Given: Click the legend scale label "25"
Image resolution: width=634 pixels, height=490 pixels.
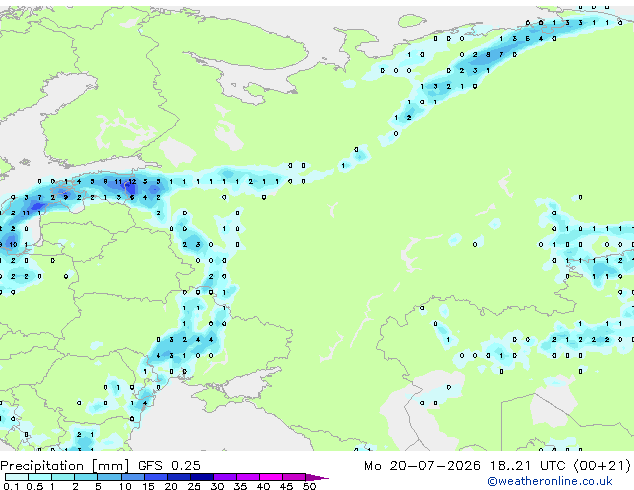Looking at the screenshot, I should (194, 486).
